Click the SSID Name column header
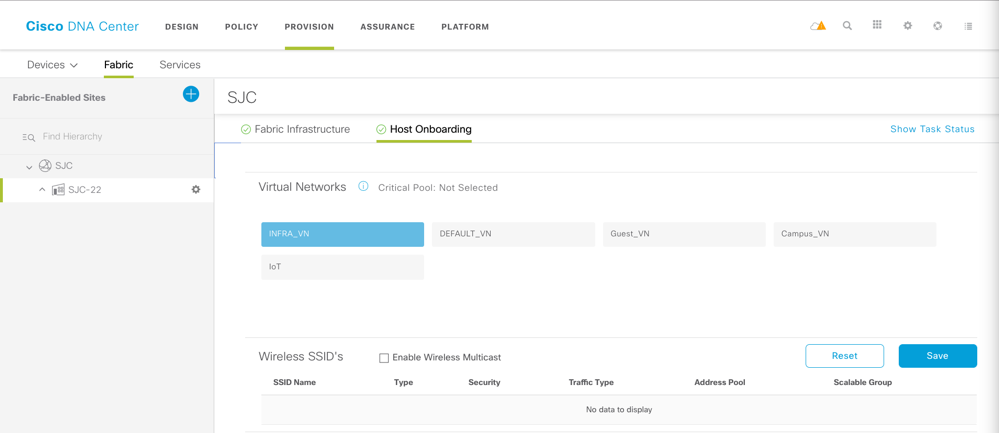This screenshot has width=999, height=433. pyautogui.click(x=294, y=383)
